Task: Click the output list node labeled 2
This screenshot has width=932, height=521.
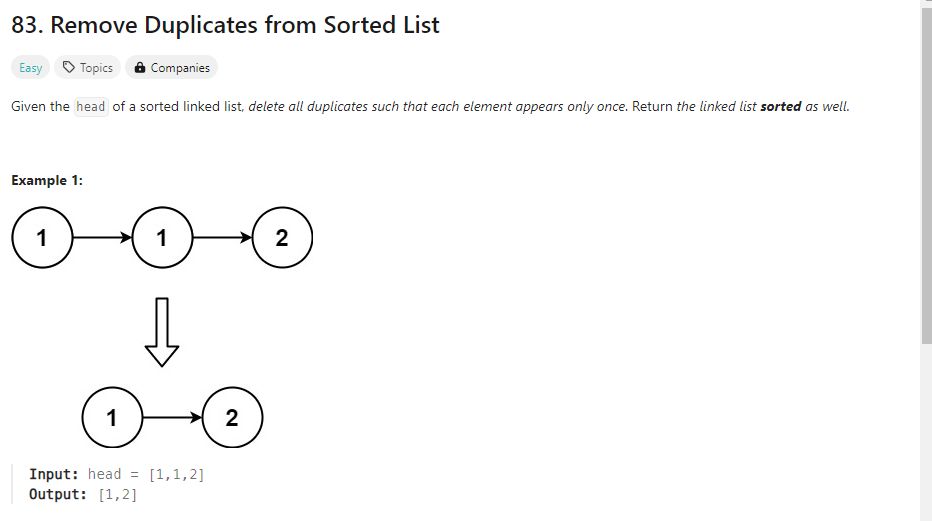Action: [232, 418]
